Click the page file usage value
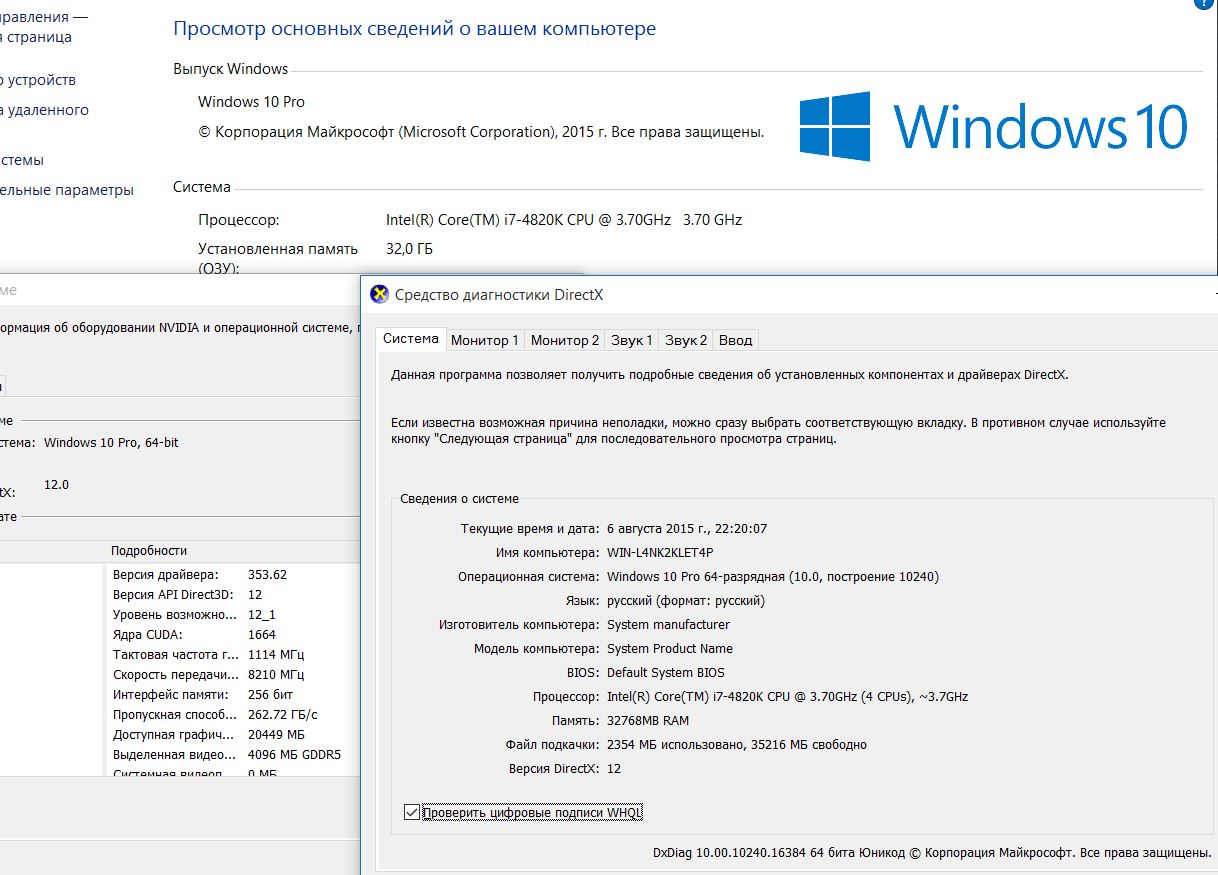Image resolution: width=1218 pixels, height=875 pixels. tap(737, 744)
